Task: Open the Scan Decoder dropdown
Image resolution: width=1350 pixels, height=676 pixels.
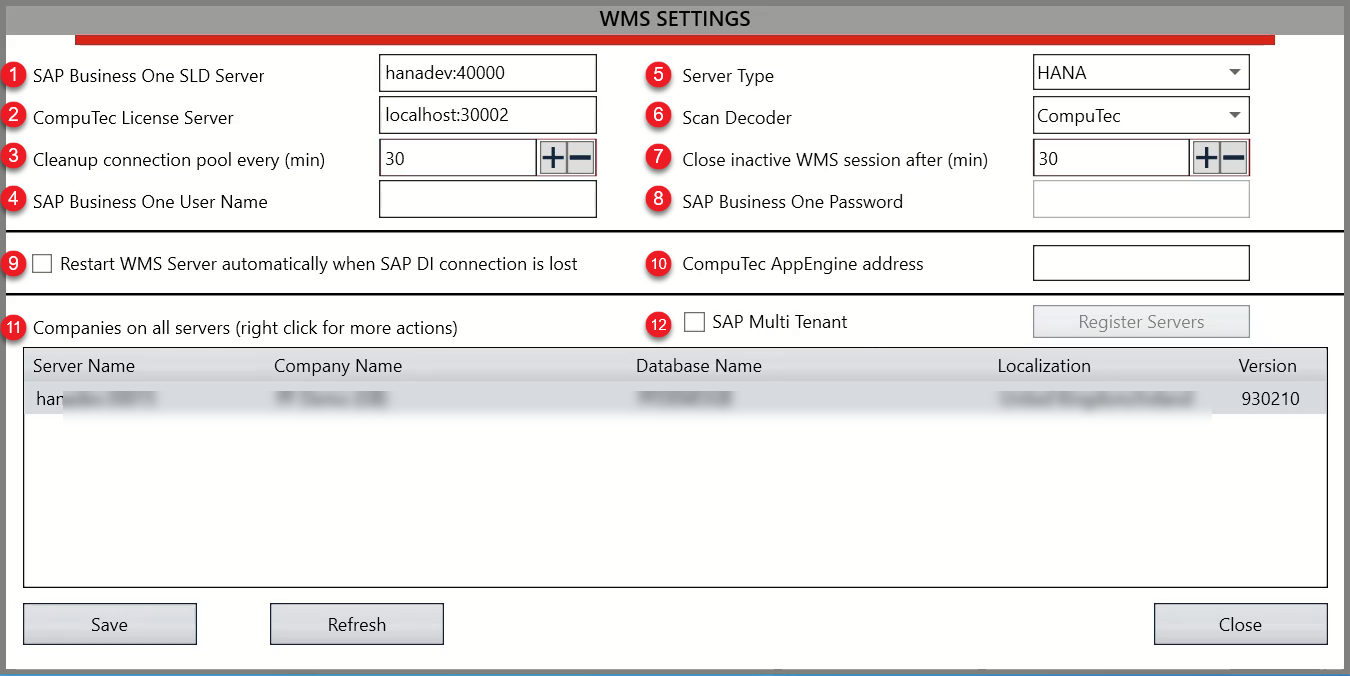Action: click(1236, 114)
